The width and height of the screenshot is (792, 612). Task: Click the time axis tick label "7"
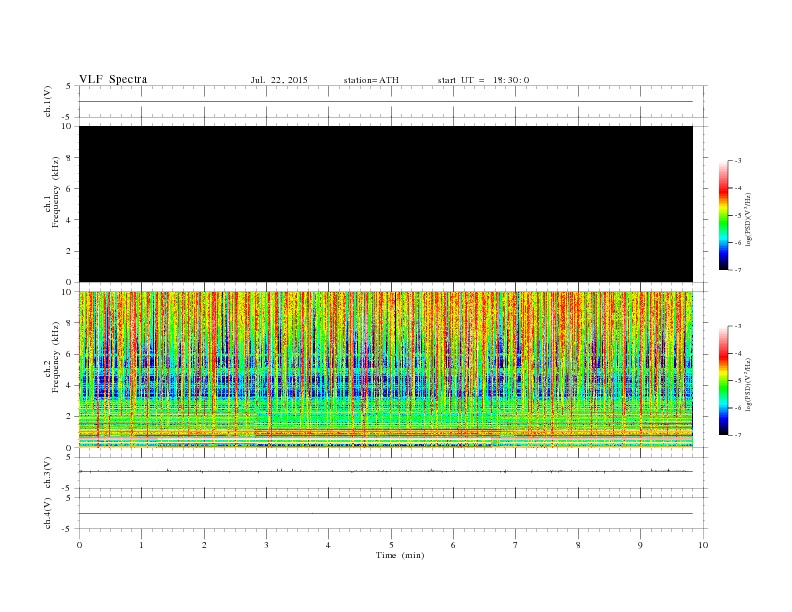pyautogui.click(x=516, y=545)
